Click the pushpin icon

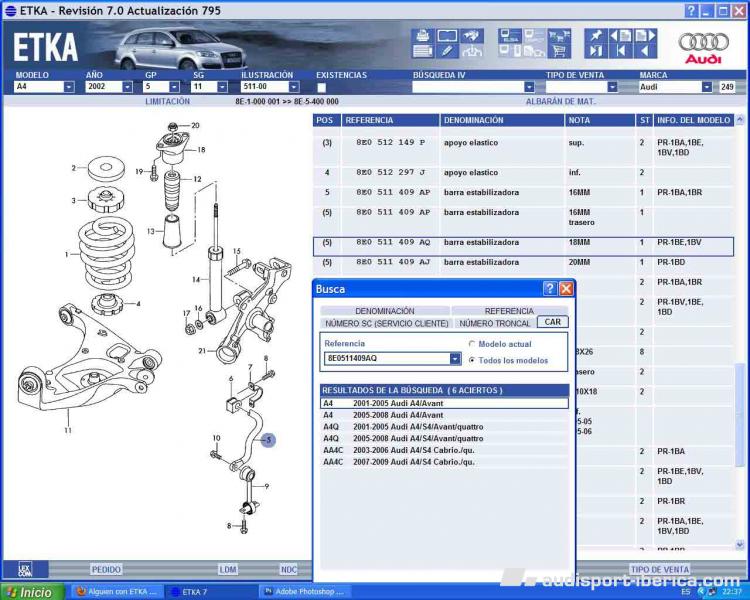(x=596, y=35)
